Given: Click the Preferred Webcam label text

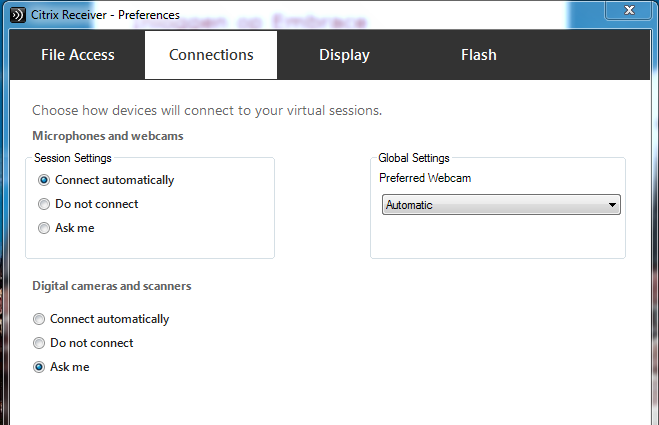Looking at the screenshot, I should pyautogui.click(x=425, y=178).
